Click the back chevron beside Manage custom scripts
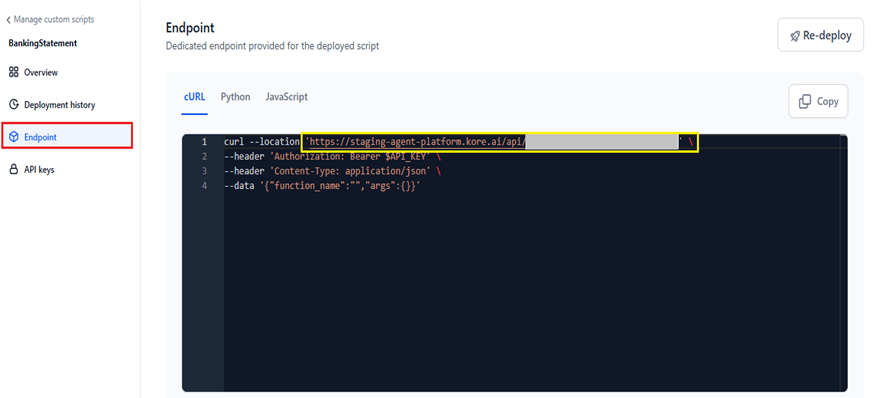This screenshot has width=883, height=398. (x=8, y=20)
